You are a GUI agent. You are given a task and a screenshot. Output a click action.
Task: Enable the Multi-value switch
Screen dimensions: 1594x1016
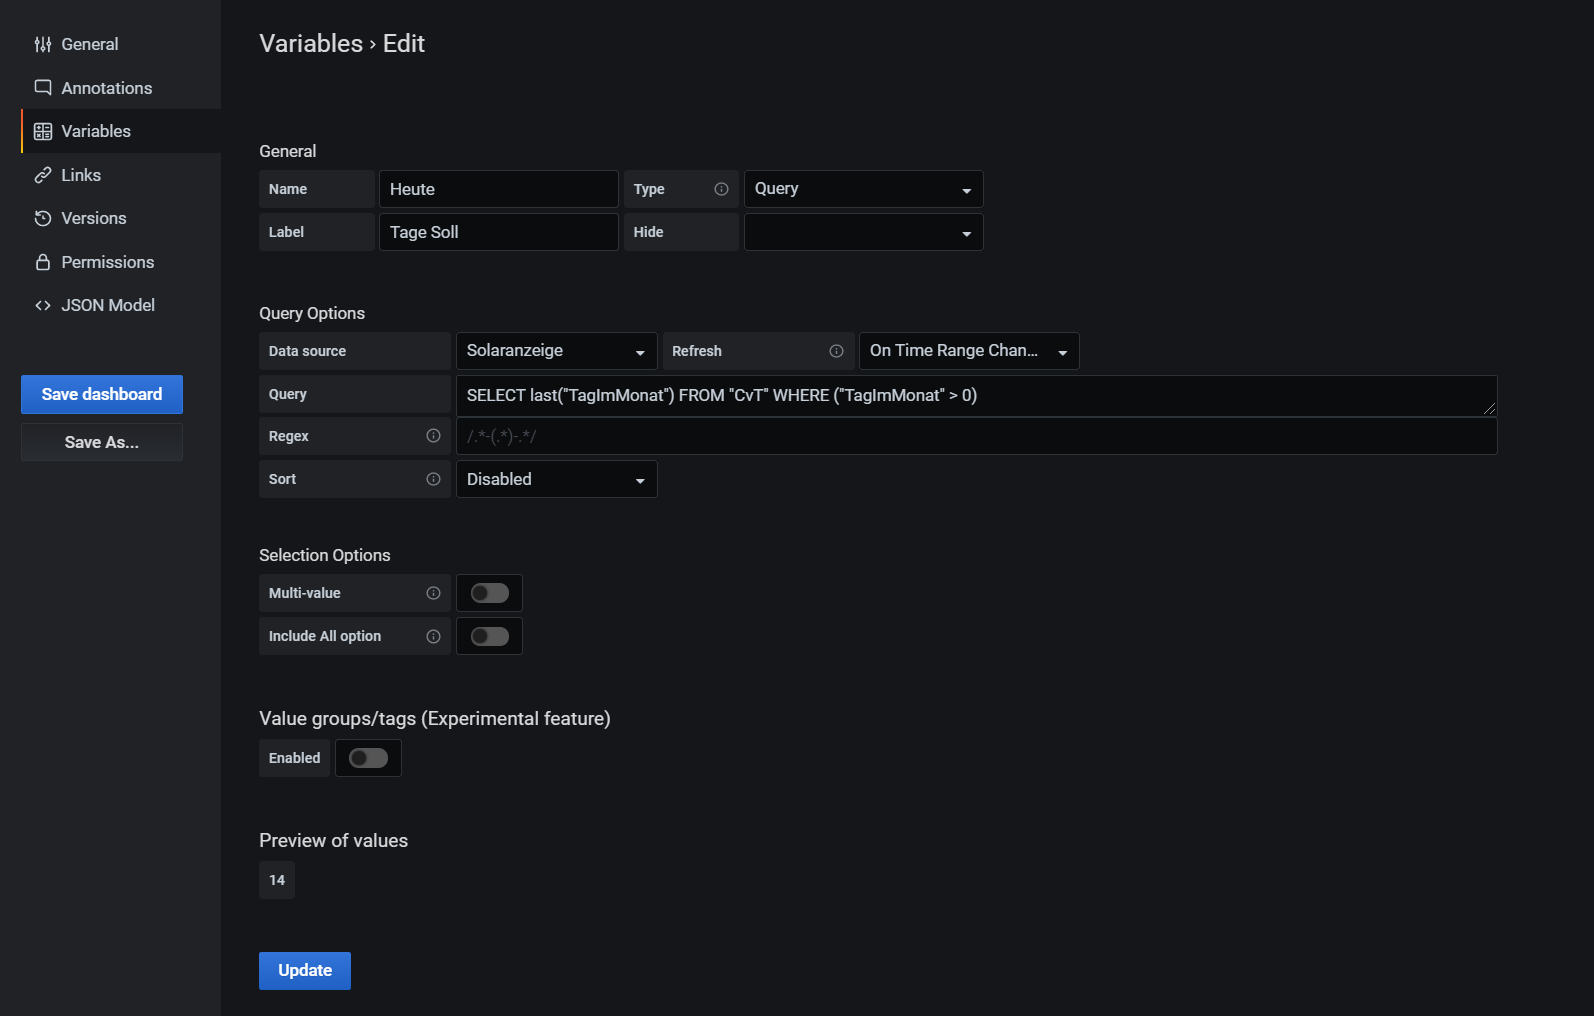tap(489, 593)
